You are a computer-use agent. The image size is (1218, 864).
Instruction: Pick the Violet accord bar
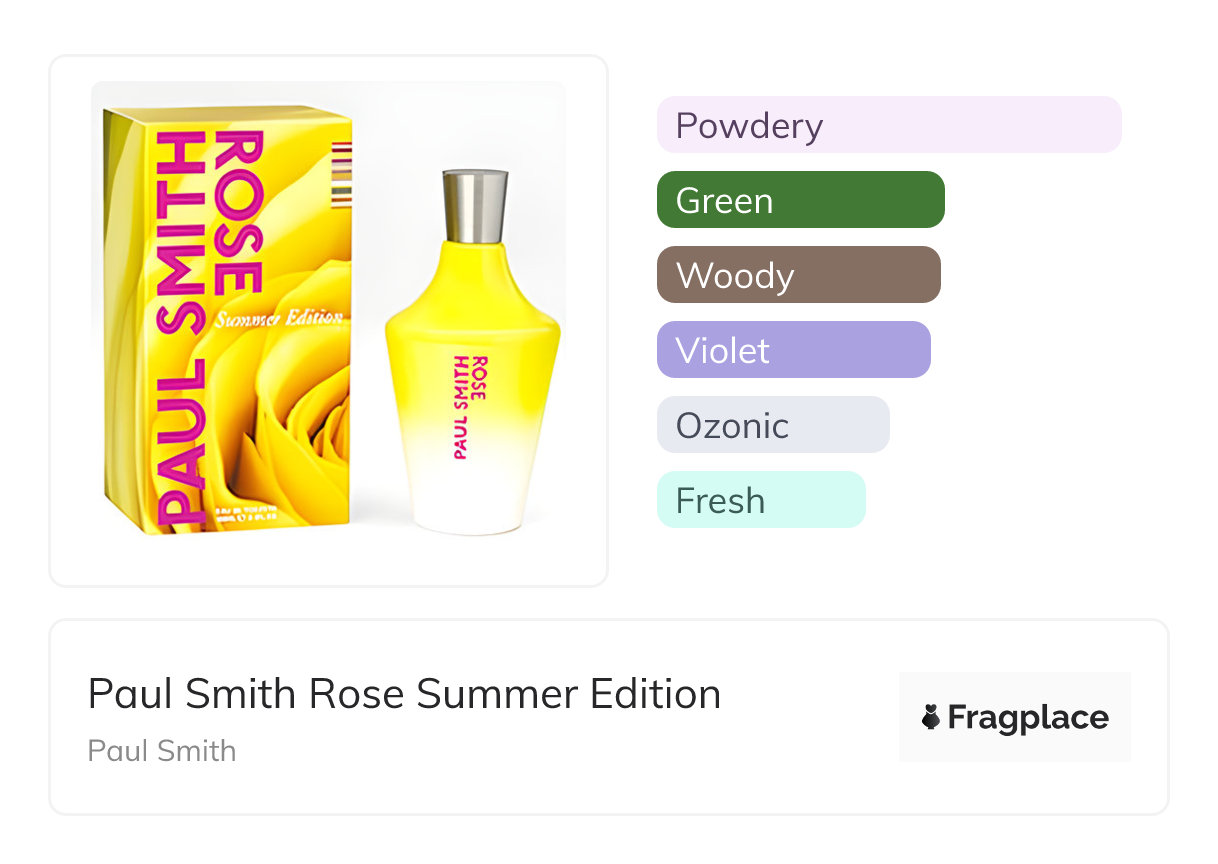793,350
